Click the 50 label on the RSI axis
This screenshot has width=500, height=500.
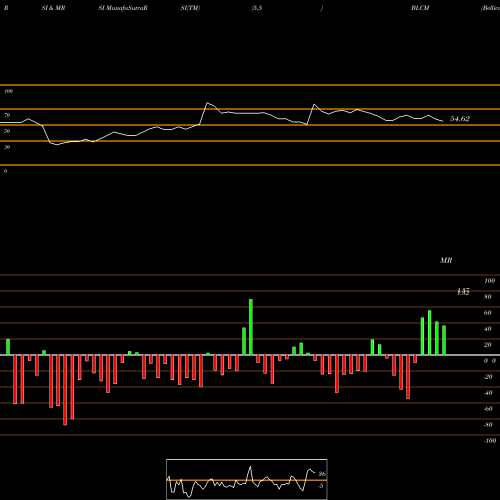click(x=7, y=131)
